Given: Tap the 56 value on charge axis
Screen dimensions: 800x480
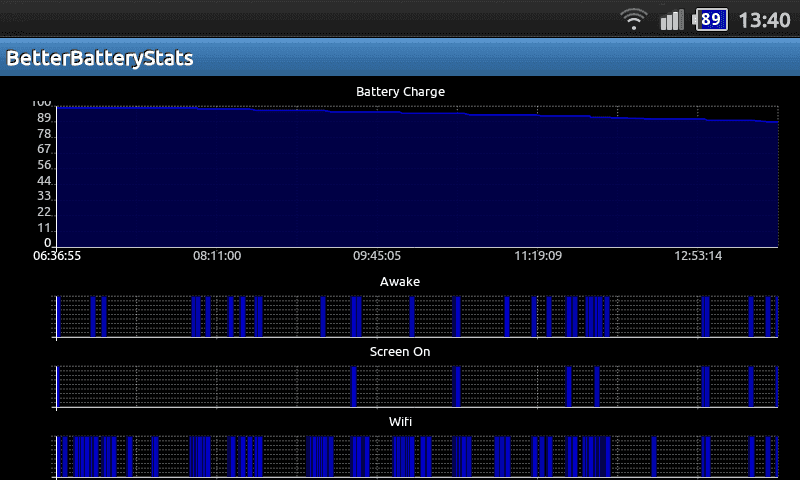Looking at the screenshot, I should [44, 165].
